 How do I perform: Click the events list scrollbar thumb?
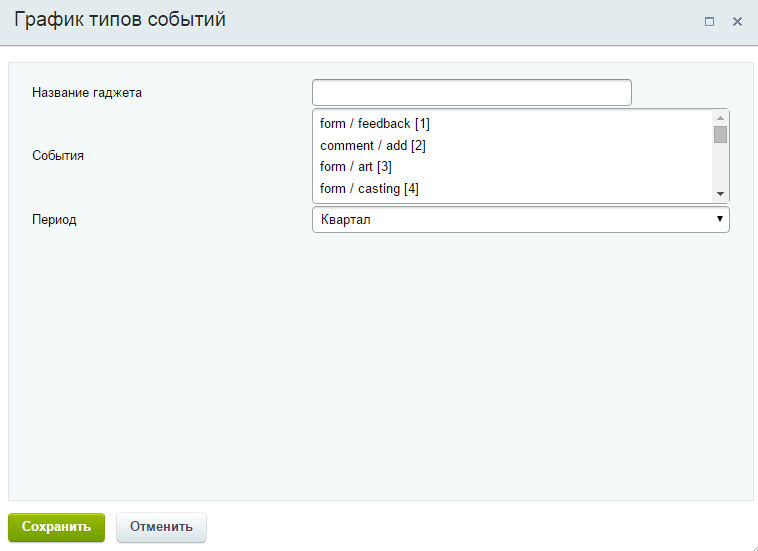pyautogui.click(x=720, y=135)
